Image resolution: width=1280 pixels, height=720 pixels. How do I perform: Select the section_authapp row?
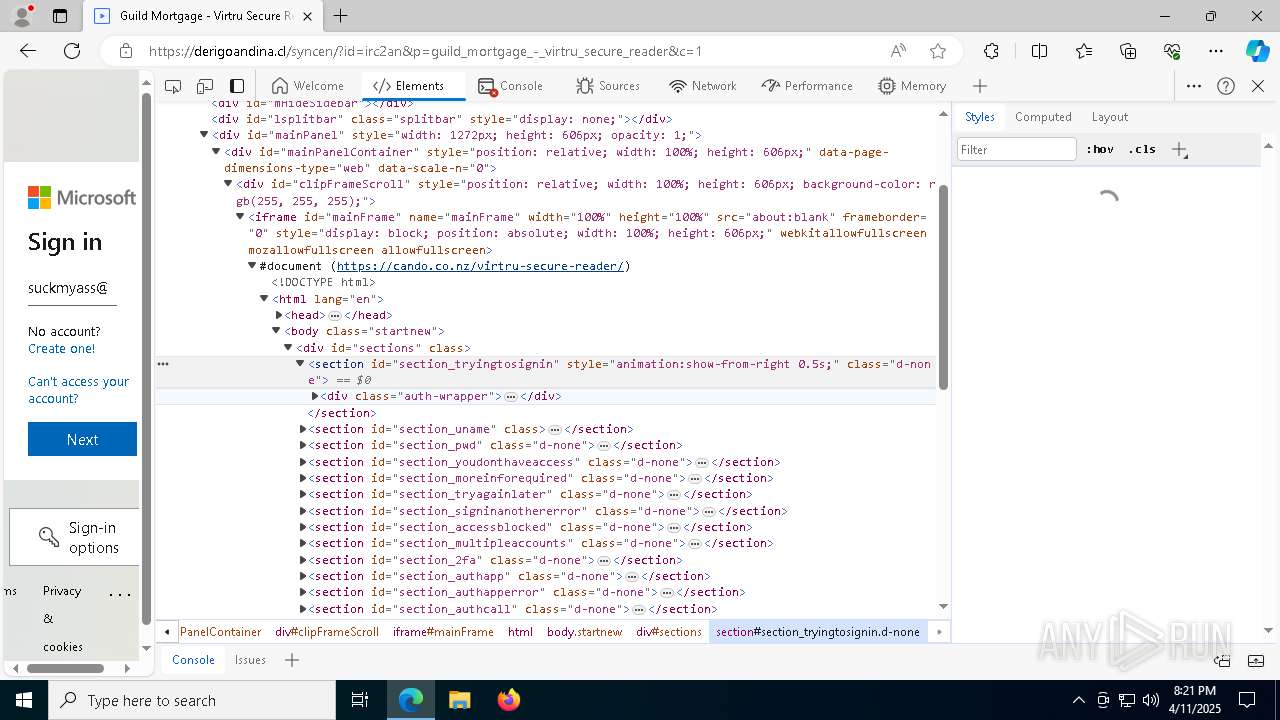(545, 576)
